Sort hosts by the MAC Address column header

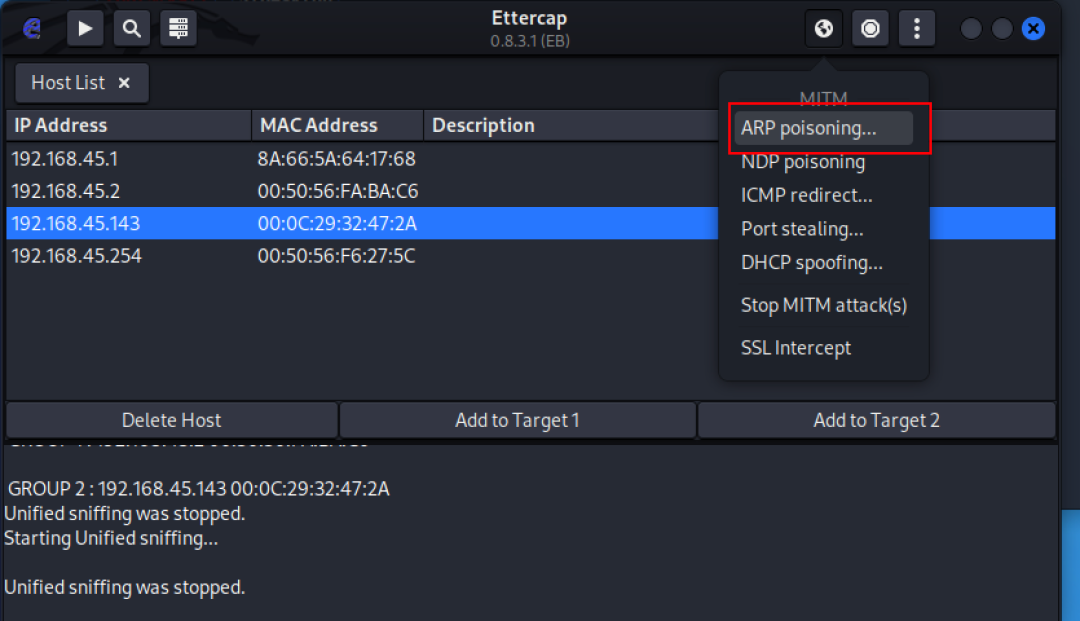318,125
